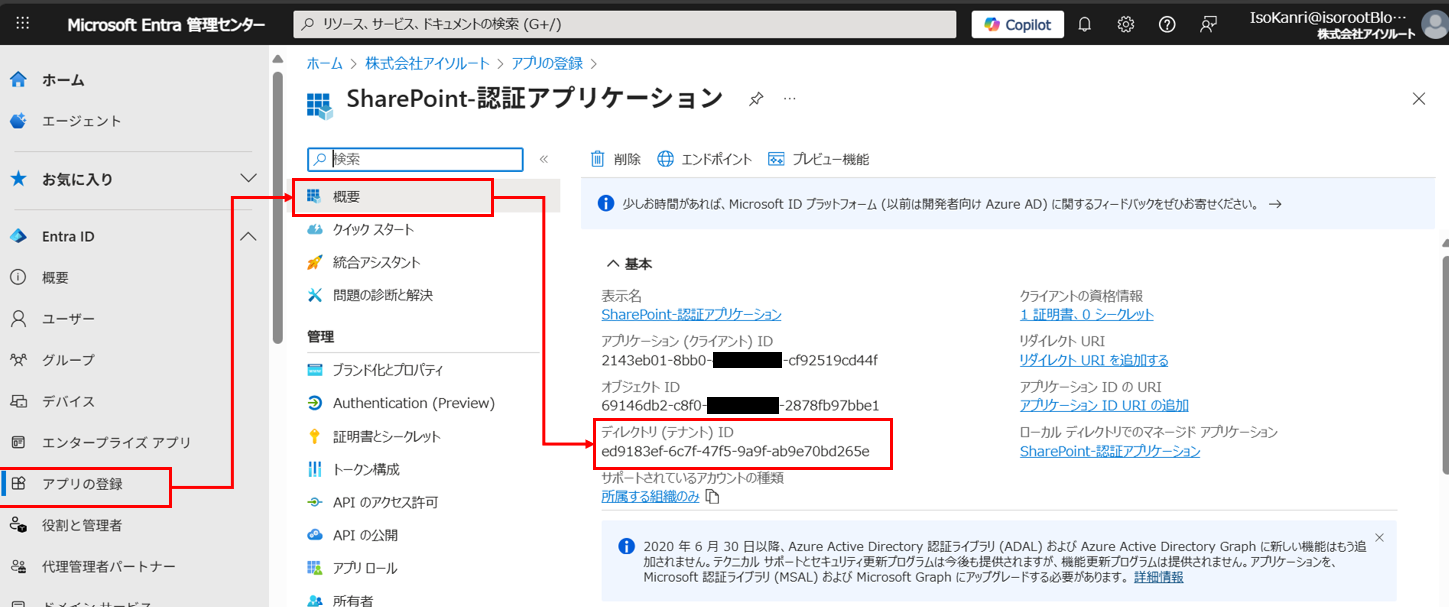This screenshot has width=1449, height=607.
Task: Click the Microsoft Entra 管理センター title
Action: (167, 25)
